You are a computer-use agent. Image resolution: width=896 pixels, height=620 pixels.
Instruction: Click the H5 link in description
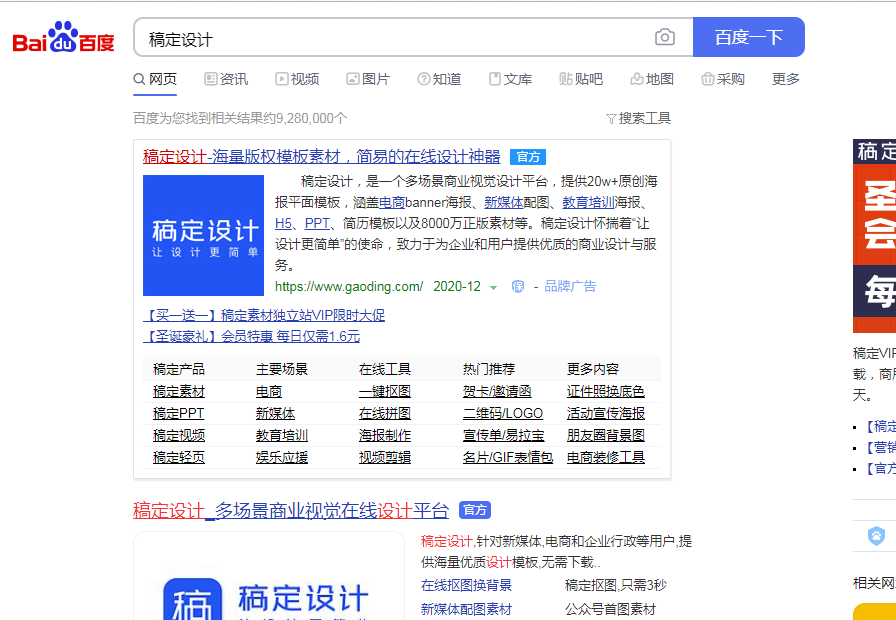283,223
